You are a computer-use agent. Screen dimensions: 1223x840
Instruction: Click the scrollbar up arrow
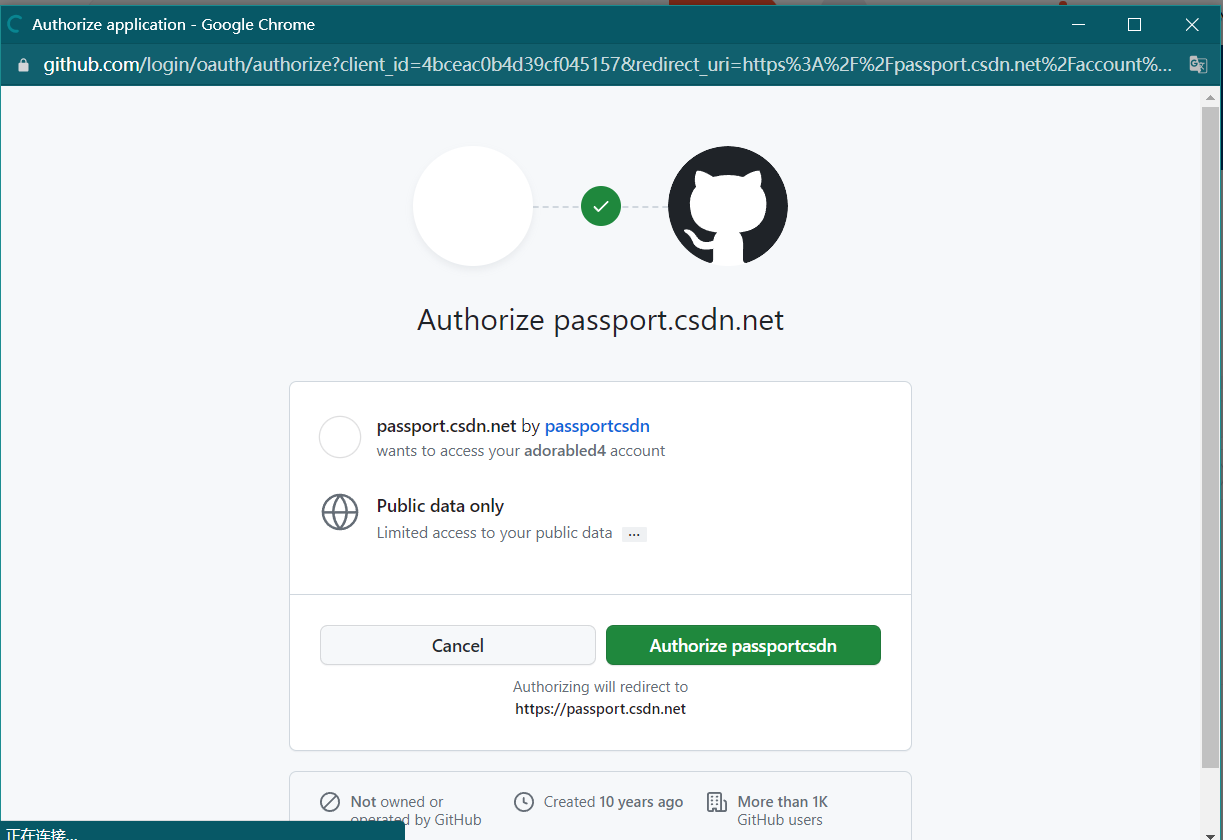pyautogui.click(x=1210, y=97)
